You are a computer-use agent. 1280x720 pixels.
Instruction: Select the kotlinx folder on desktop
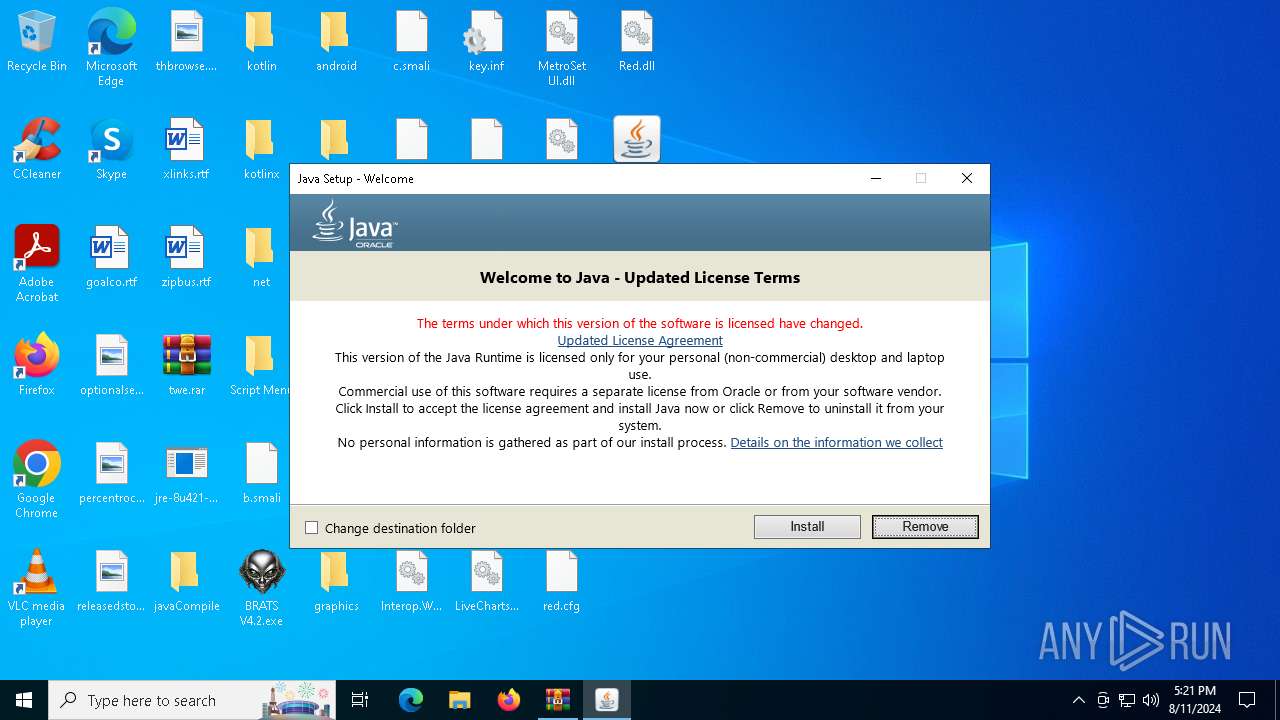pyautogui.click(x=261, y=150)
